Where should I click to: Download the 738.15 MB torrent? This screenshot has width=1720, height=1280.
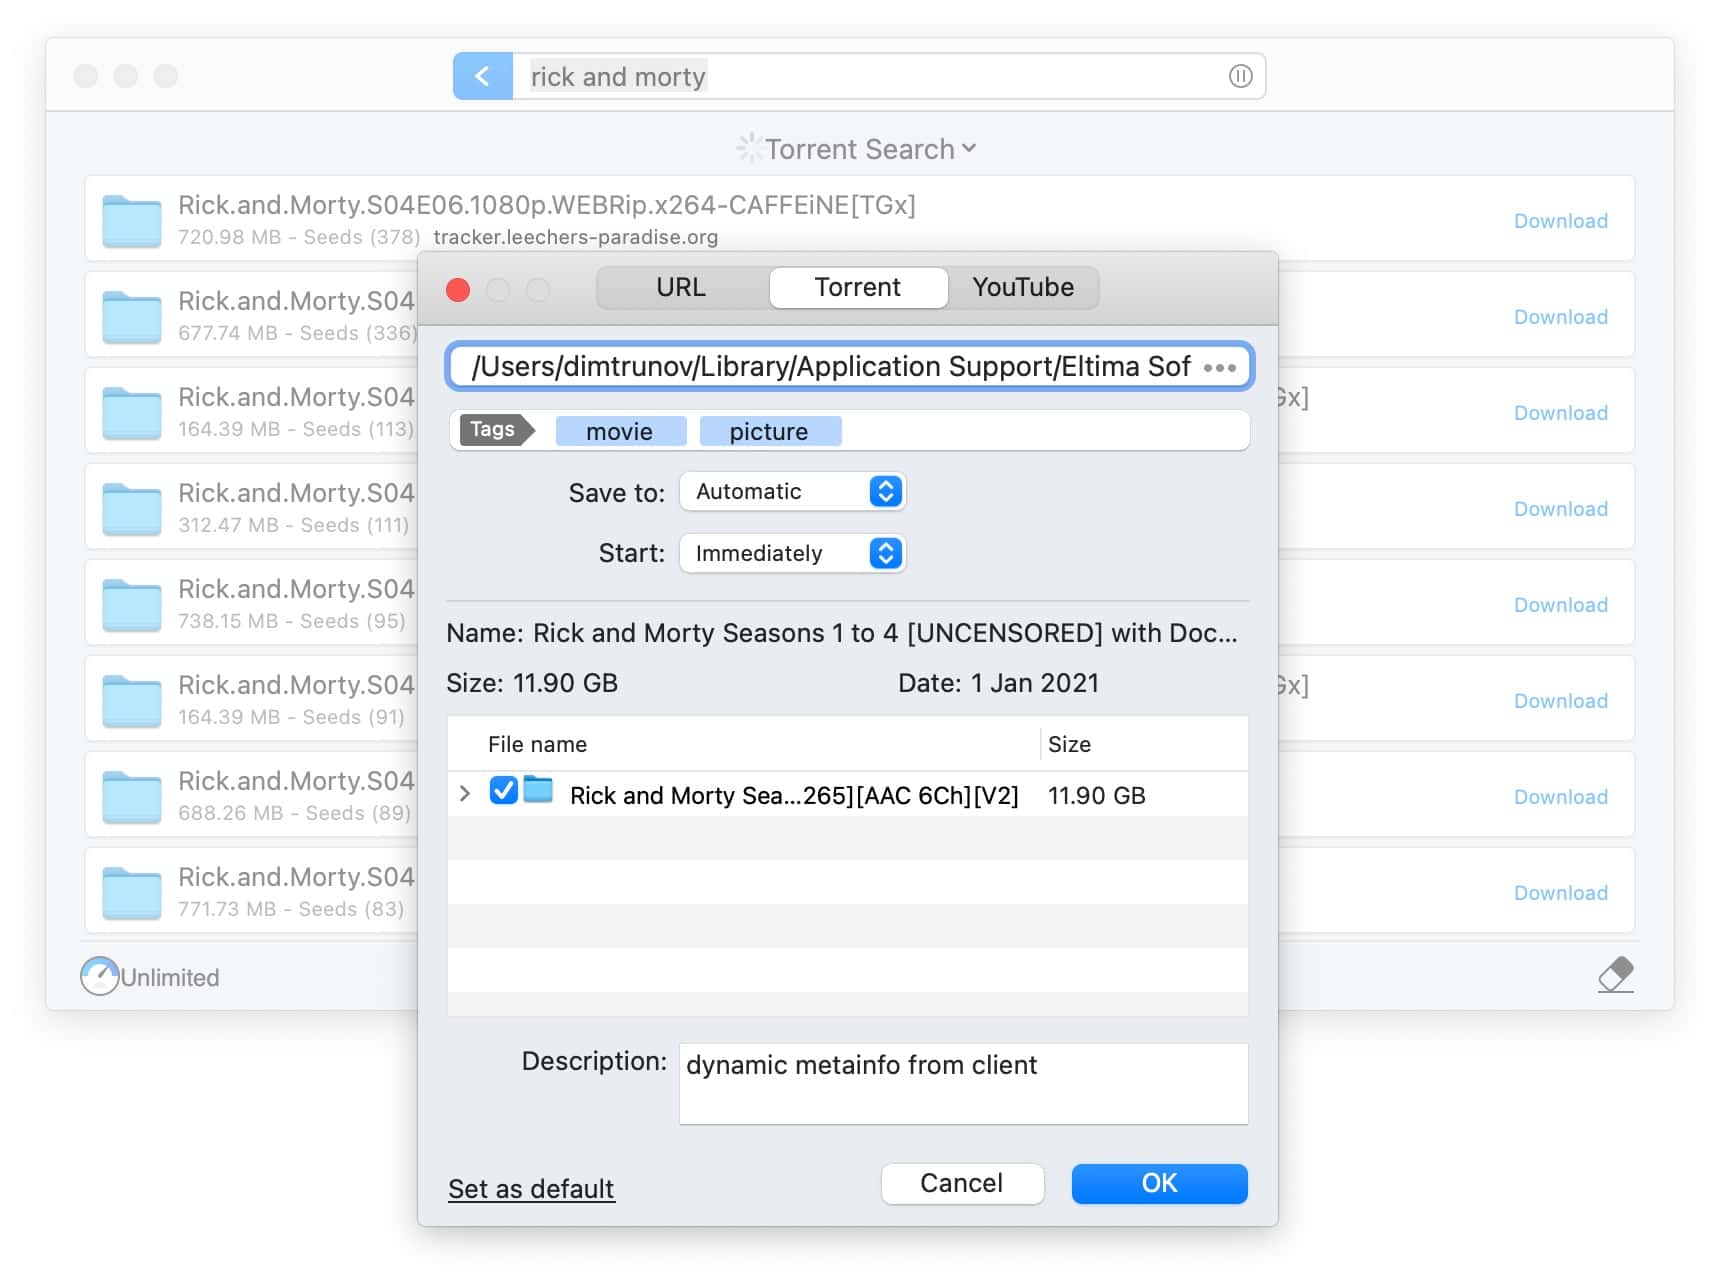(1560, 605)
